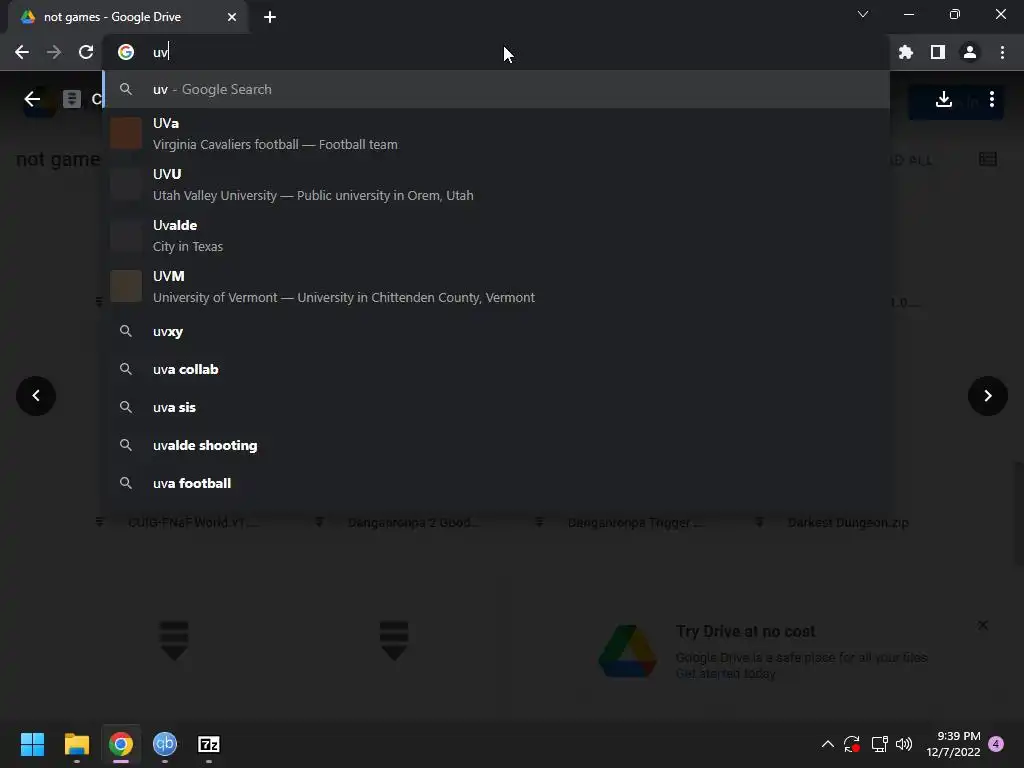This screenshot has width=1024, height=768.
Task: Open the network tray icon
Action: click(x=879, y=744)
